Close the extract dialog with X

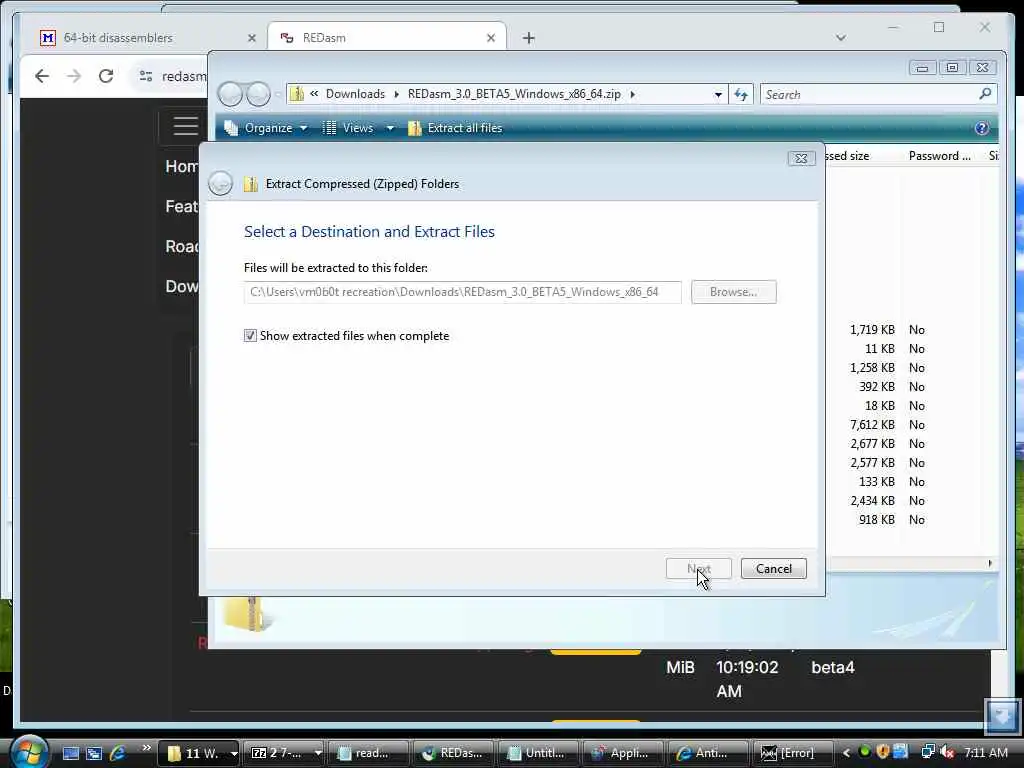(801, 159)
